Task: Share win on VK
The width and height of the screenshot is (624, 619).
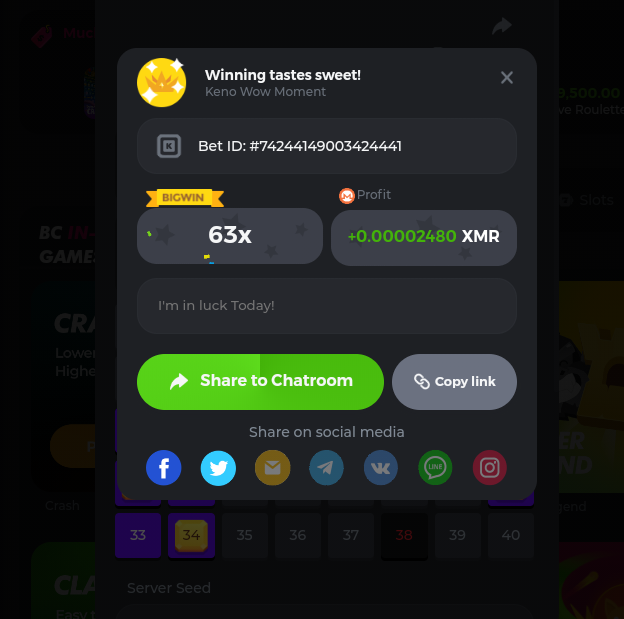Action: (381, 468)
